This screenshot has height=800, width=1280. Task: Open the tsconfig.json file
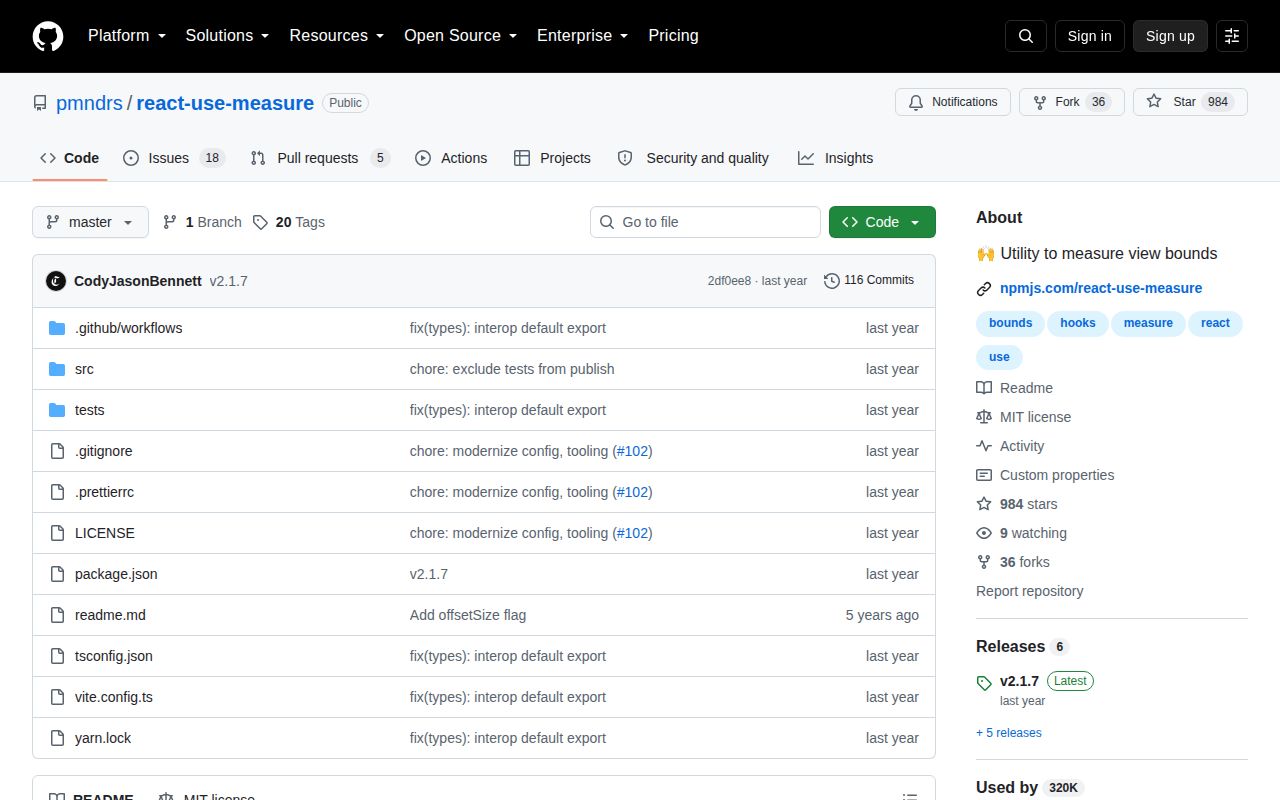tap(114, 656)
